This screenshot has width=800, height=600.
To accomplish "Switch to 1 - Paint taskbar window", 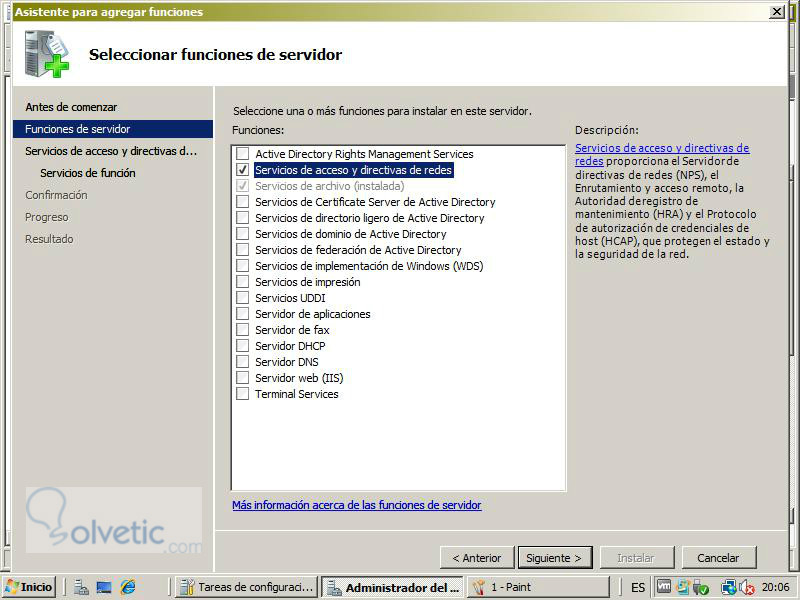I will click(539, 587).
